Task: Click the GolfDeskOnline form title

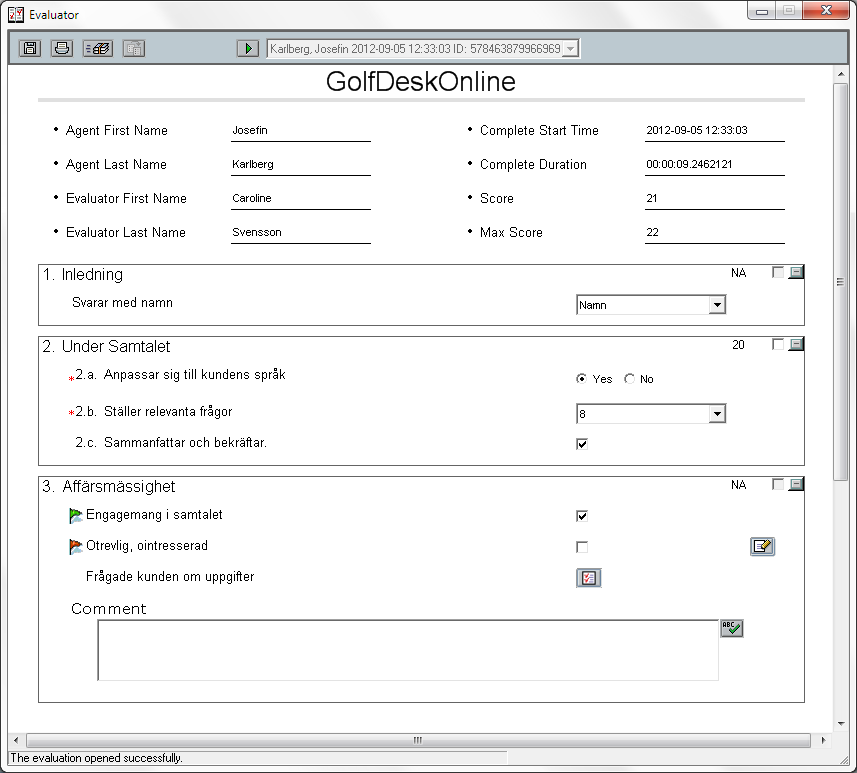Action: 421,82
